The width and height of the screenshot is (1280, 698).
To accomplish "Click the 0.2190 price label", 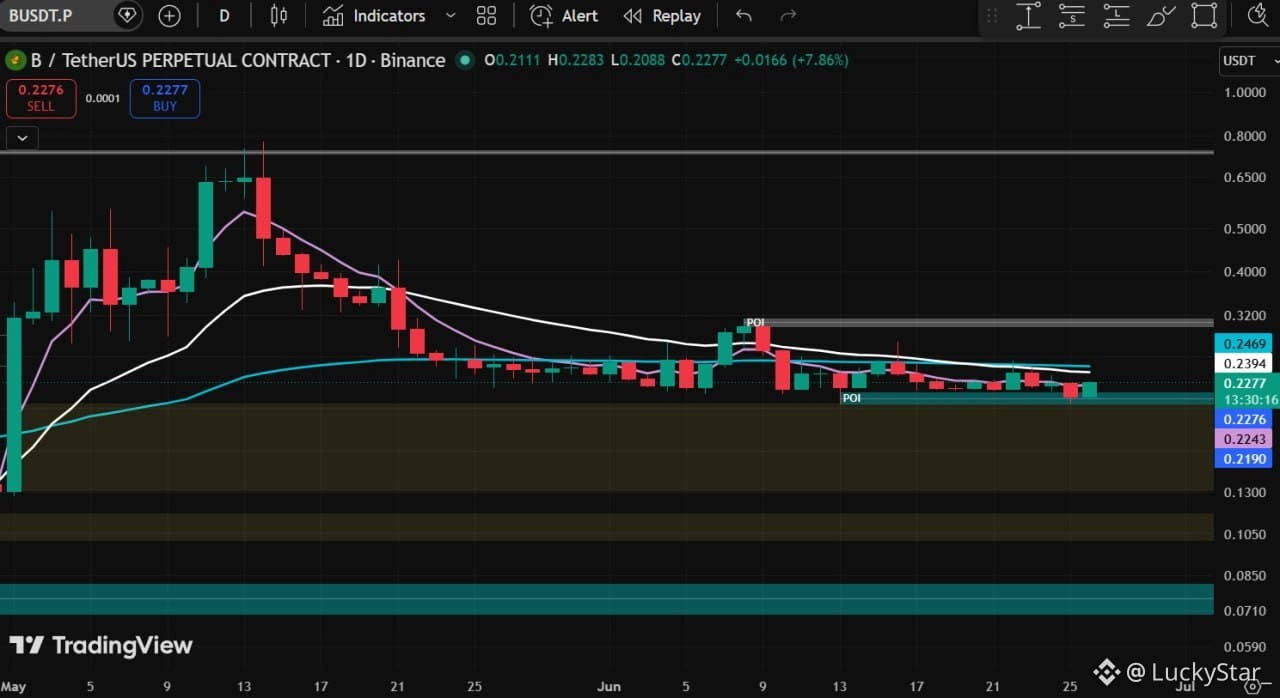I will 1245,459.
